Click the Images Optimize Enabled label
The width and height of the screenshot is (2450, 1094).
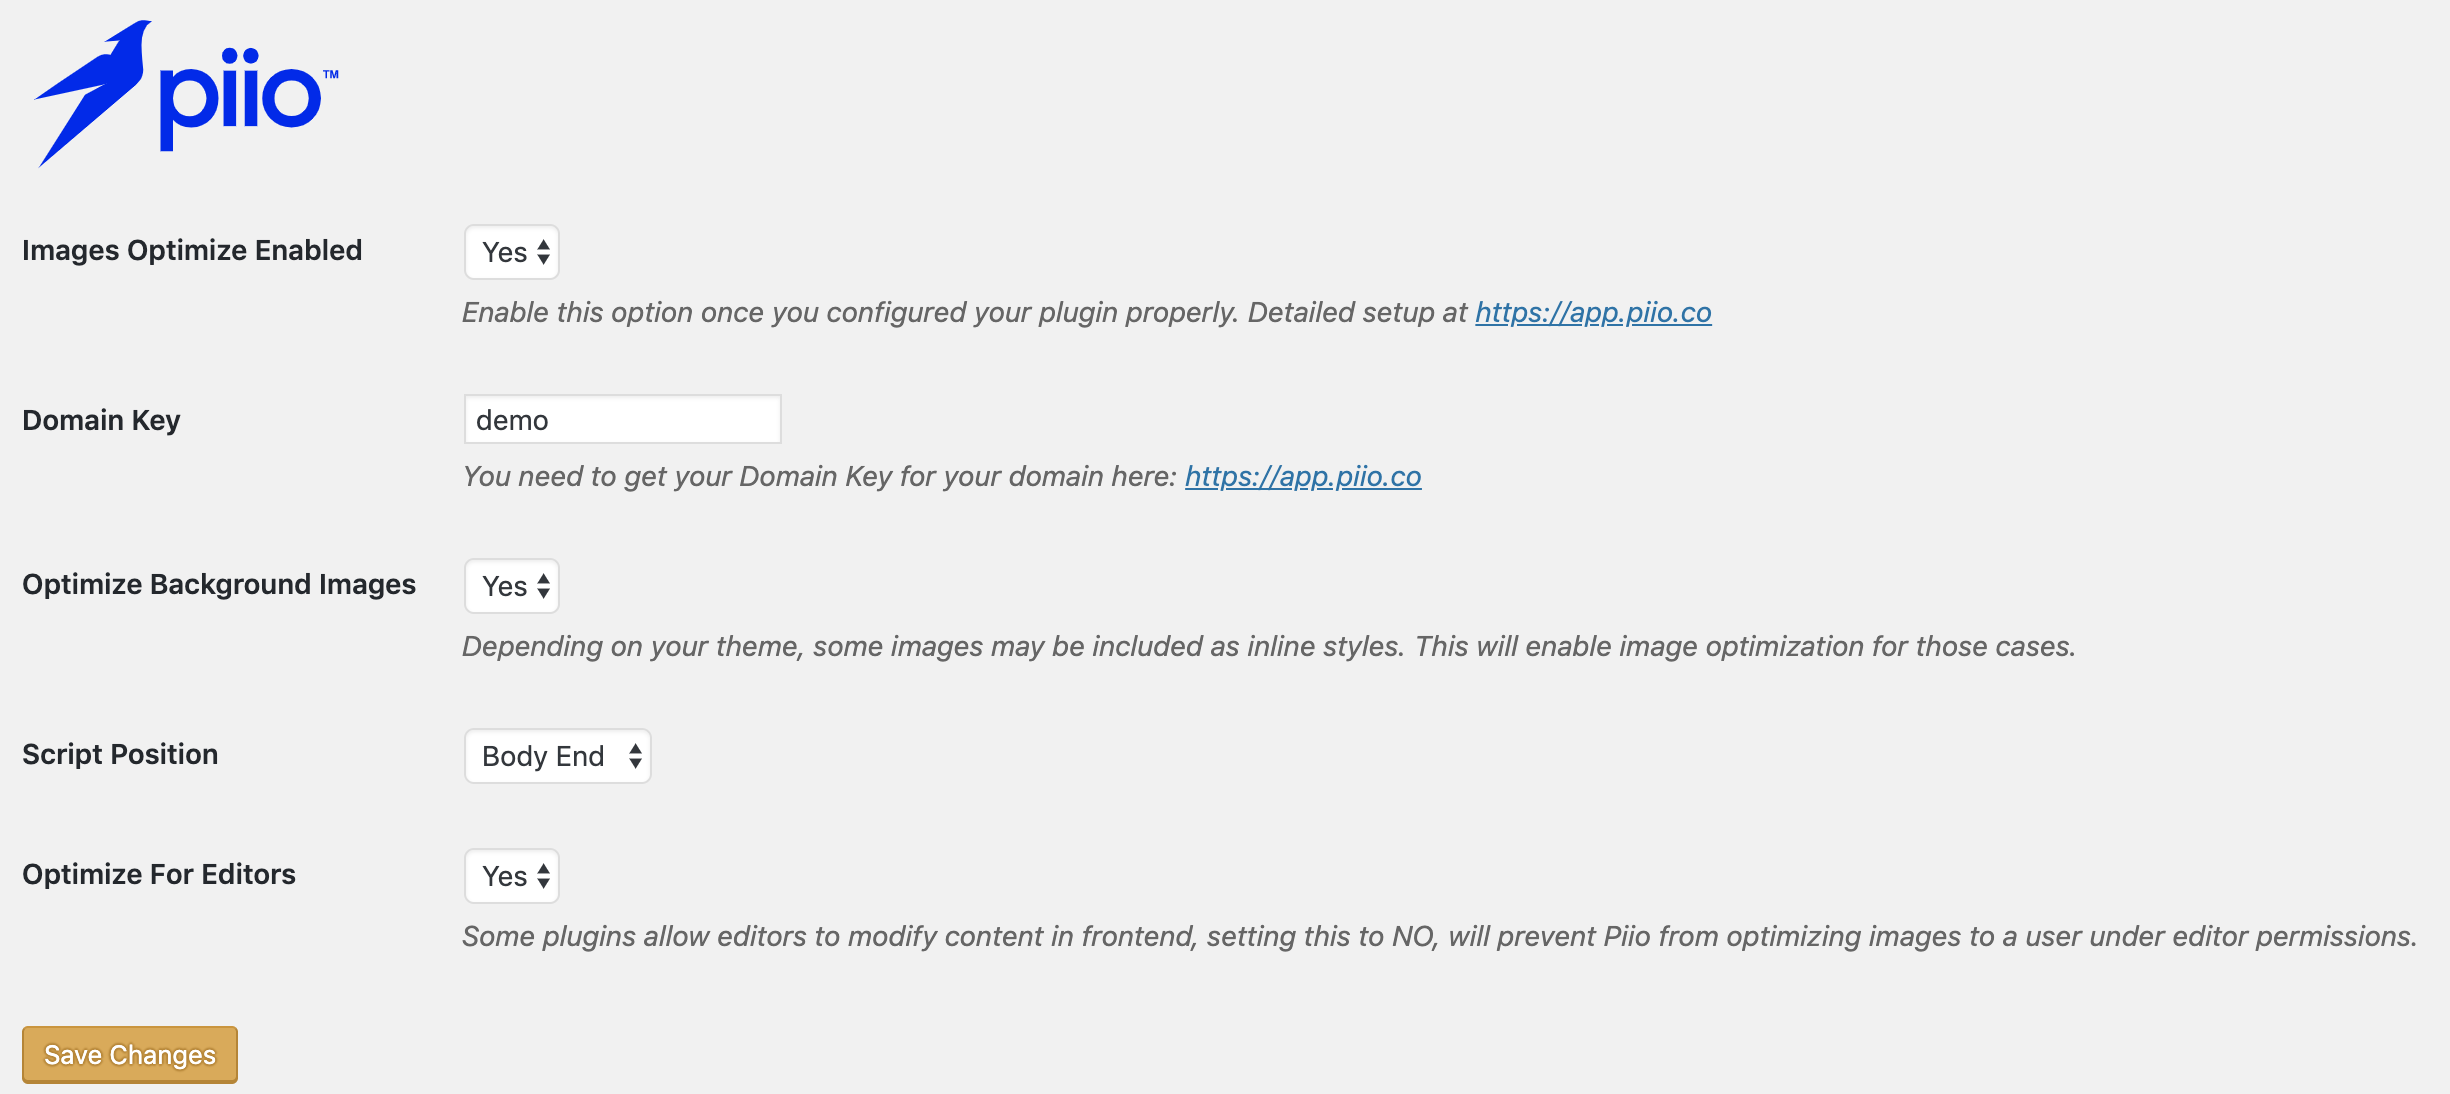point(192,250)
